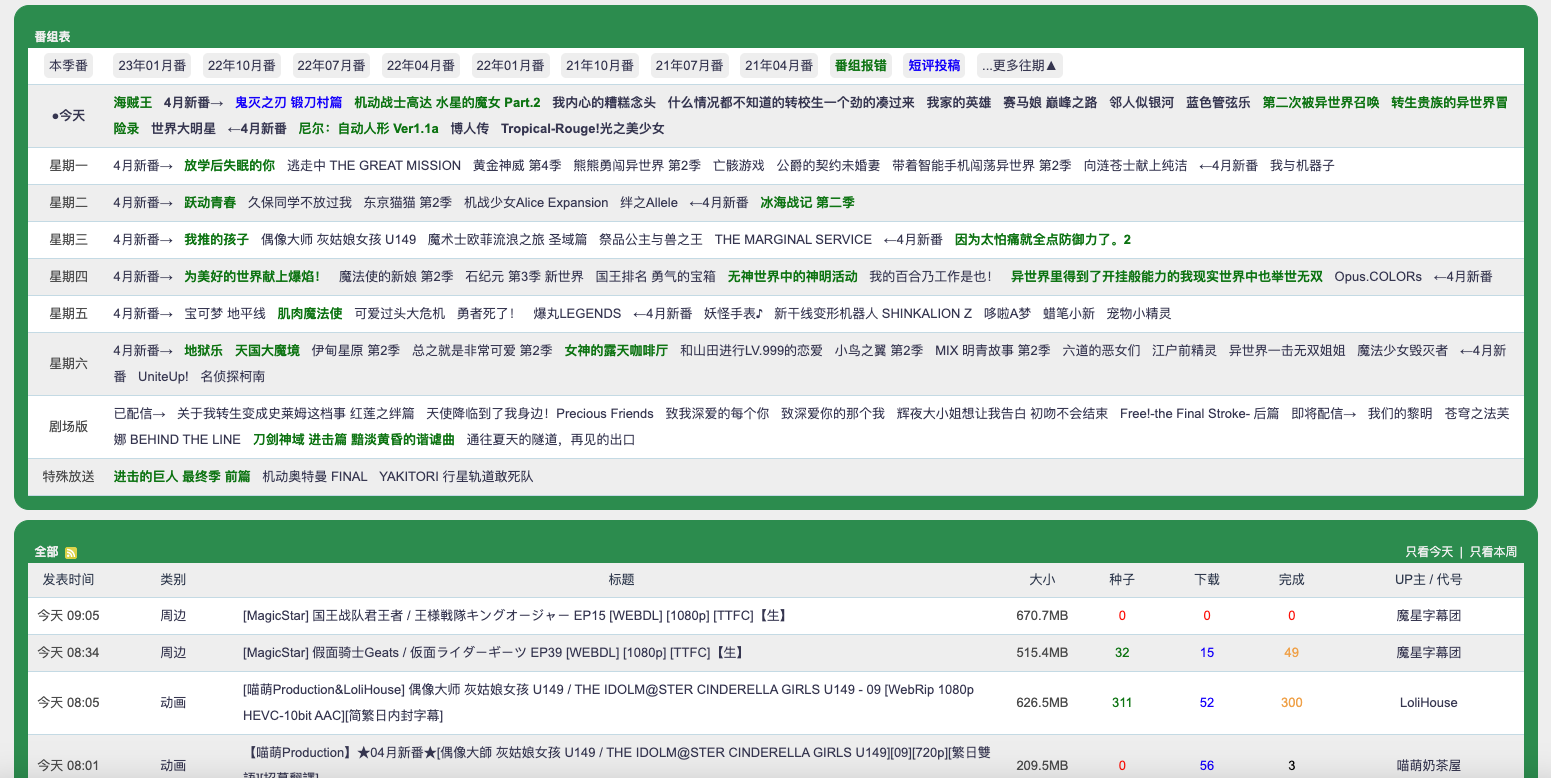Open 宝可梦 地平线 in Friday row
Viewport: 1551px width, 778px height.
coord(225,314)
